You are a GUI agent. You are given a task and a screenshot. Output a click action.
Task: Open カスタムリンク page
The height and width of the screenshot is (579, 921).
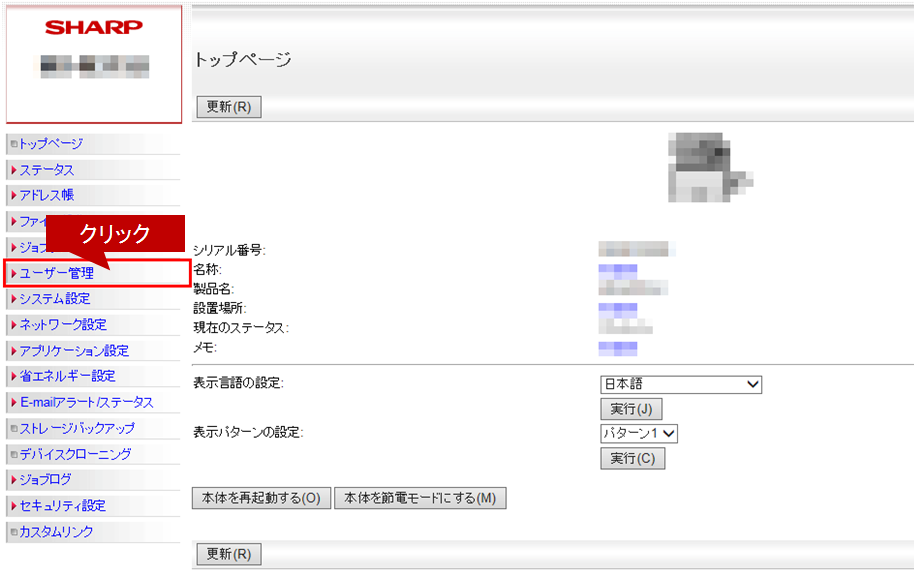tap(56, 532)
